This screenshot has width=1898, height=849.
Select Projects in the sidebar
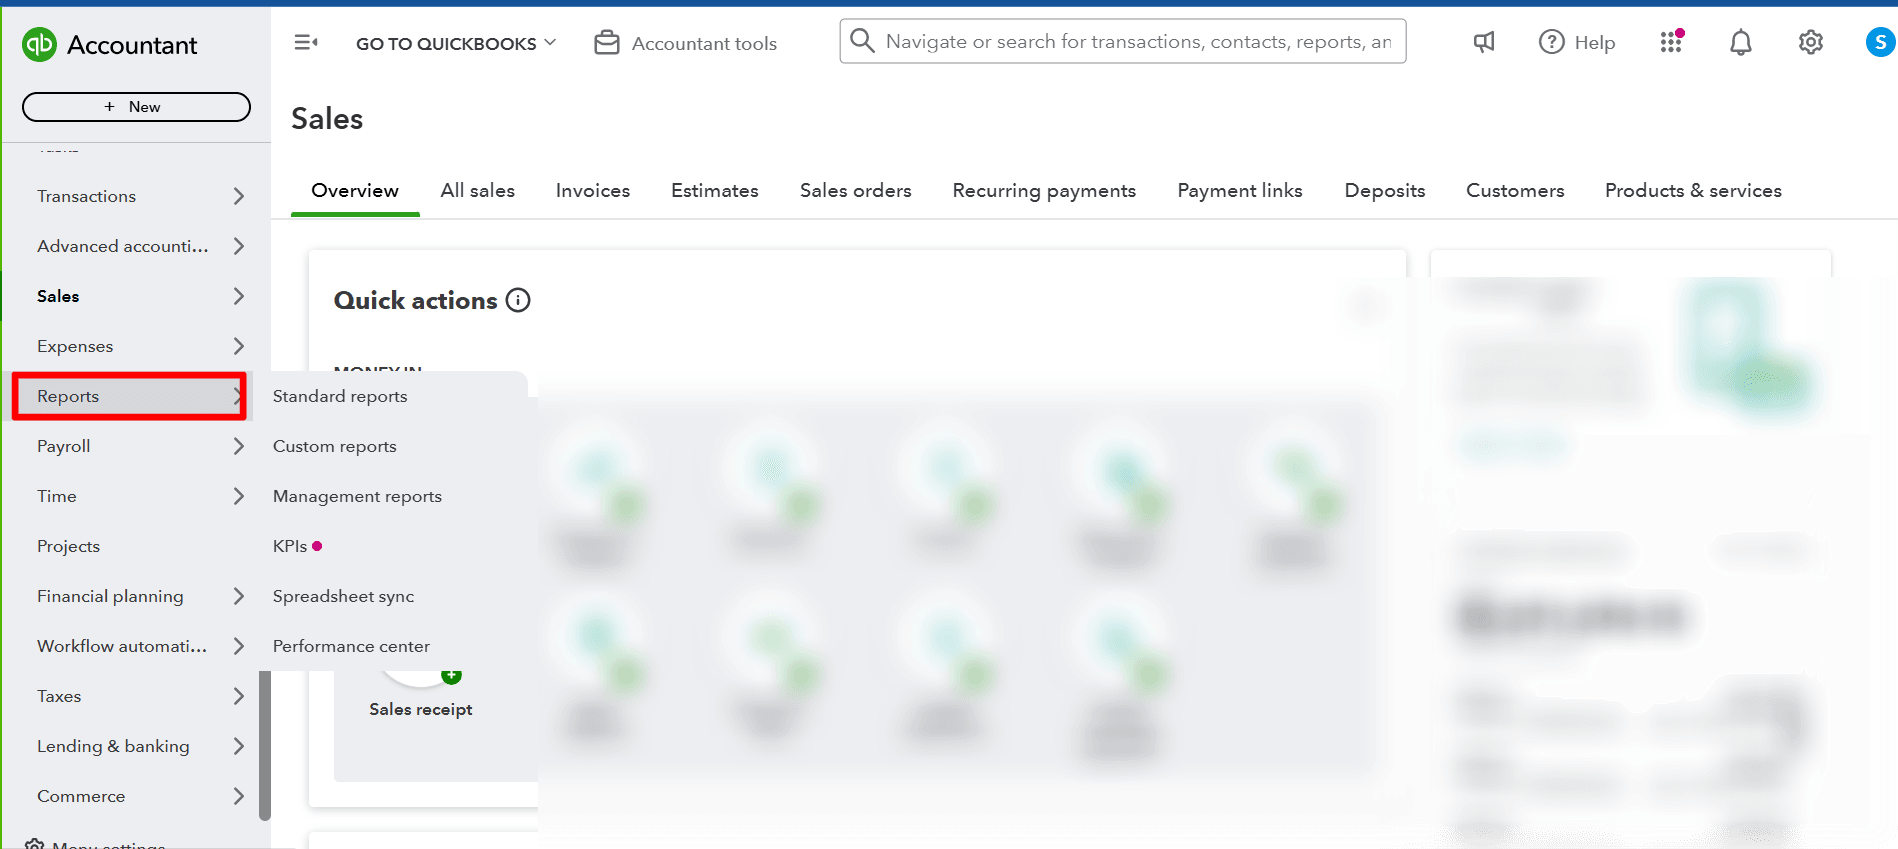(x=68, y=546)
